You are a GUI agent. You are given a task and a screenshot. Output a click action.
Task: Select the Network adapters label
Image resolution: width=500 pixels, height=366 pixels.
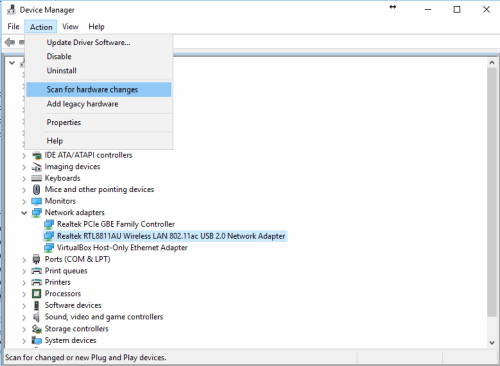pyautogui.click(x=75, y=212)
